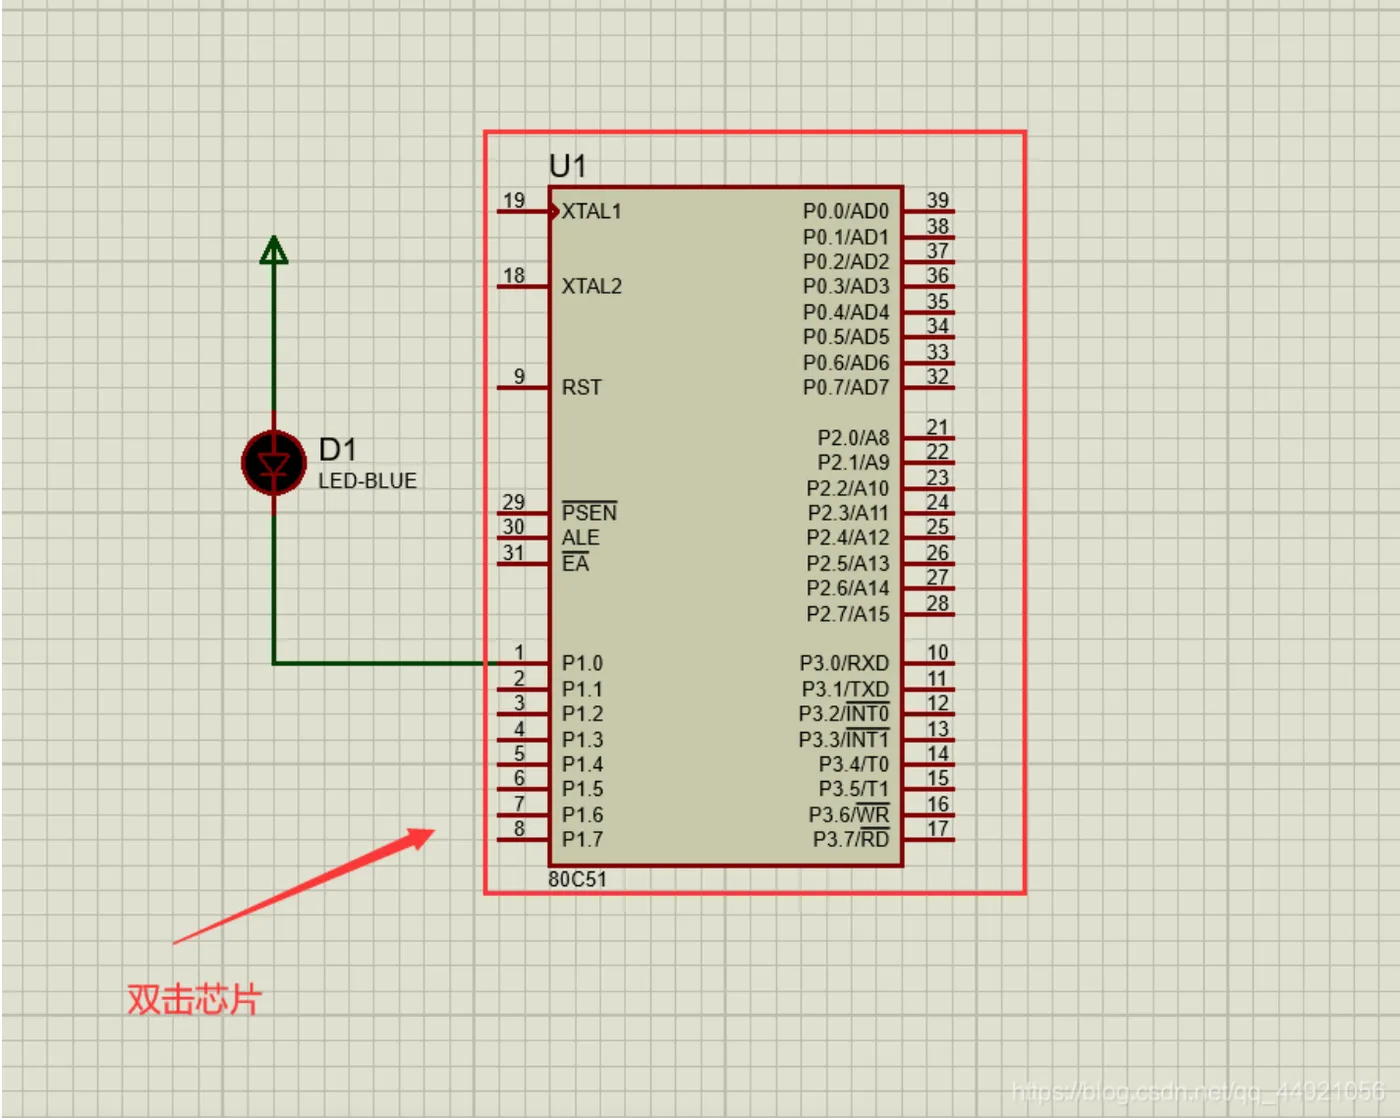Click the P0.0/AD0 pin label
This screenshot has width=1400, height=1118.
coord(846,211)
